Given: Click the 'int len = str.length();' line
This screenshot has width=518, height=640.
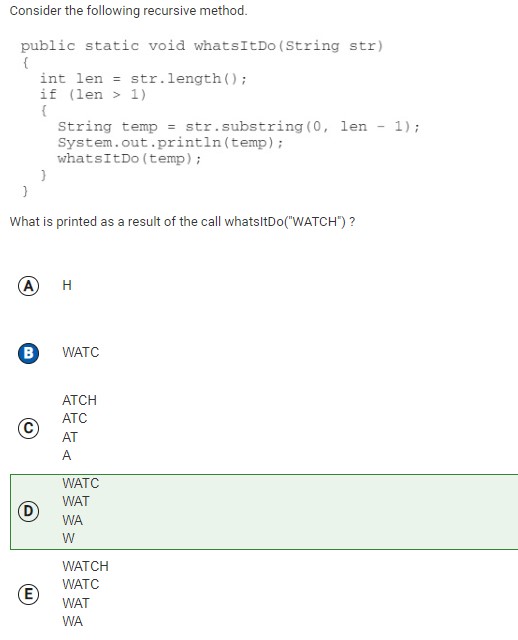Looking at the screenshot, I should coord(143,78).
